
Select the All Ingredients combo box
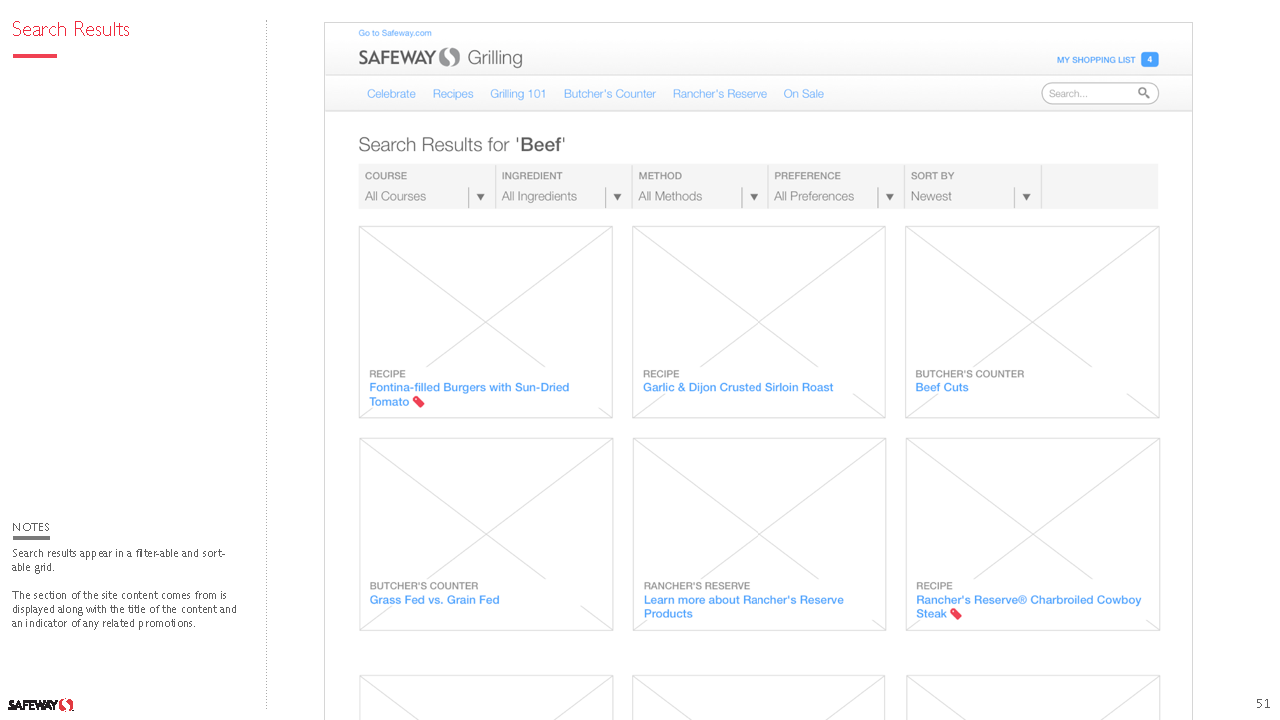pos(564,197)
